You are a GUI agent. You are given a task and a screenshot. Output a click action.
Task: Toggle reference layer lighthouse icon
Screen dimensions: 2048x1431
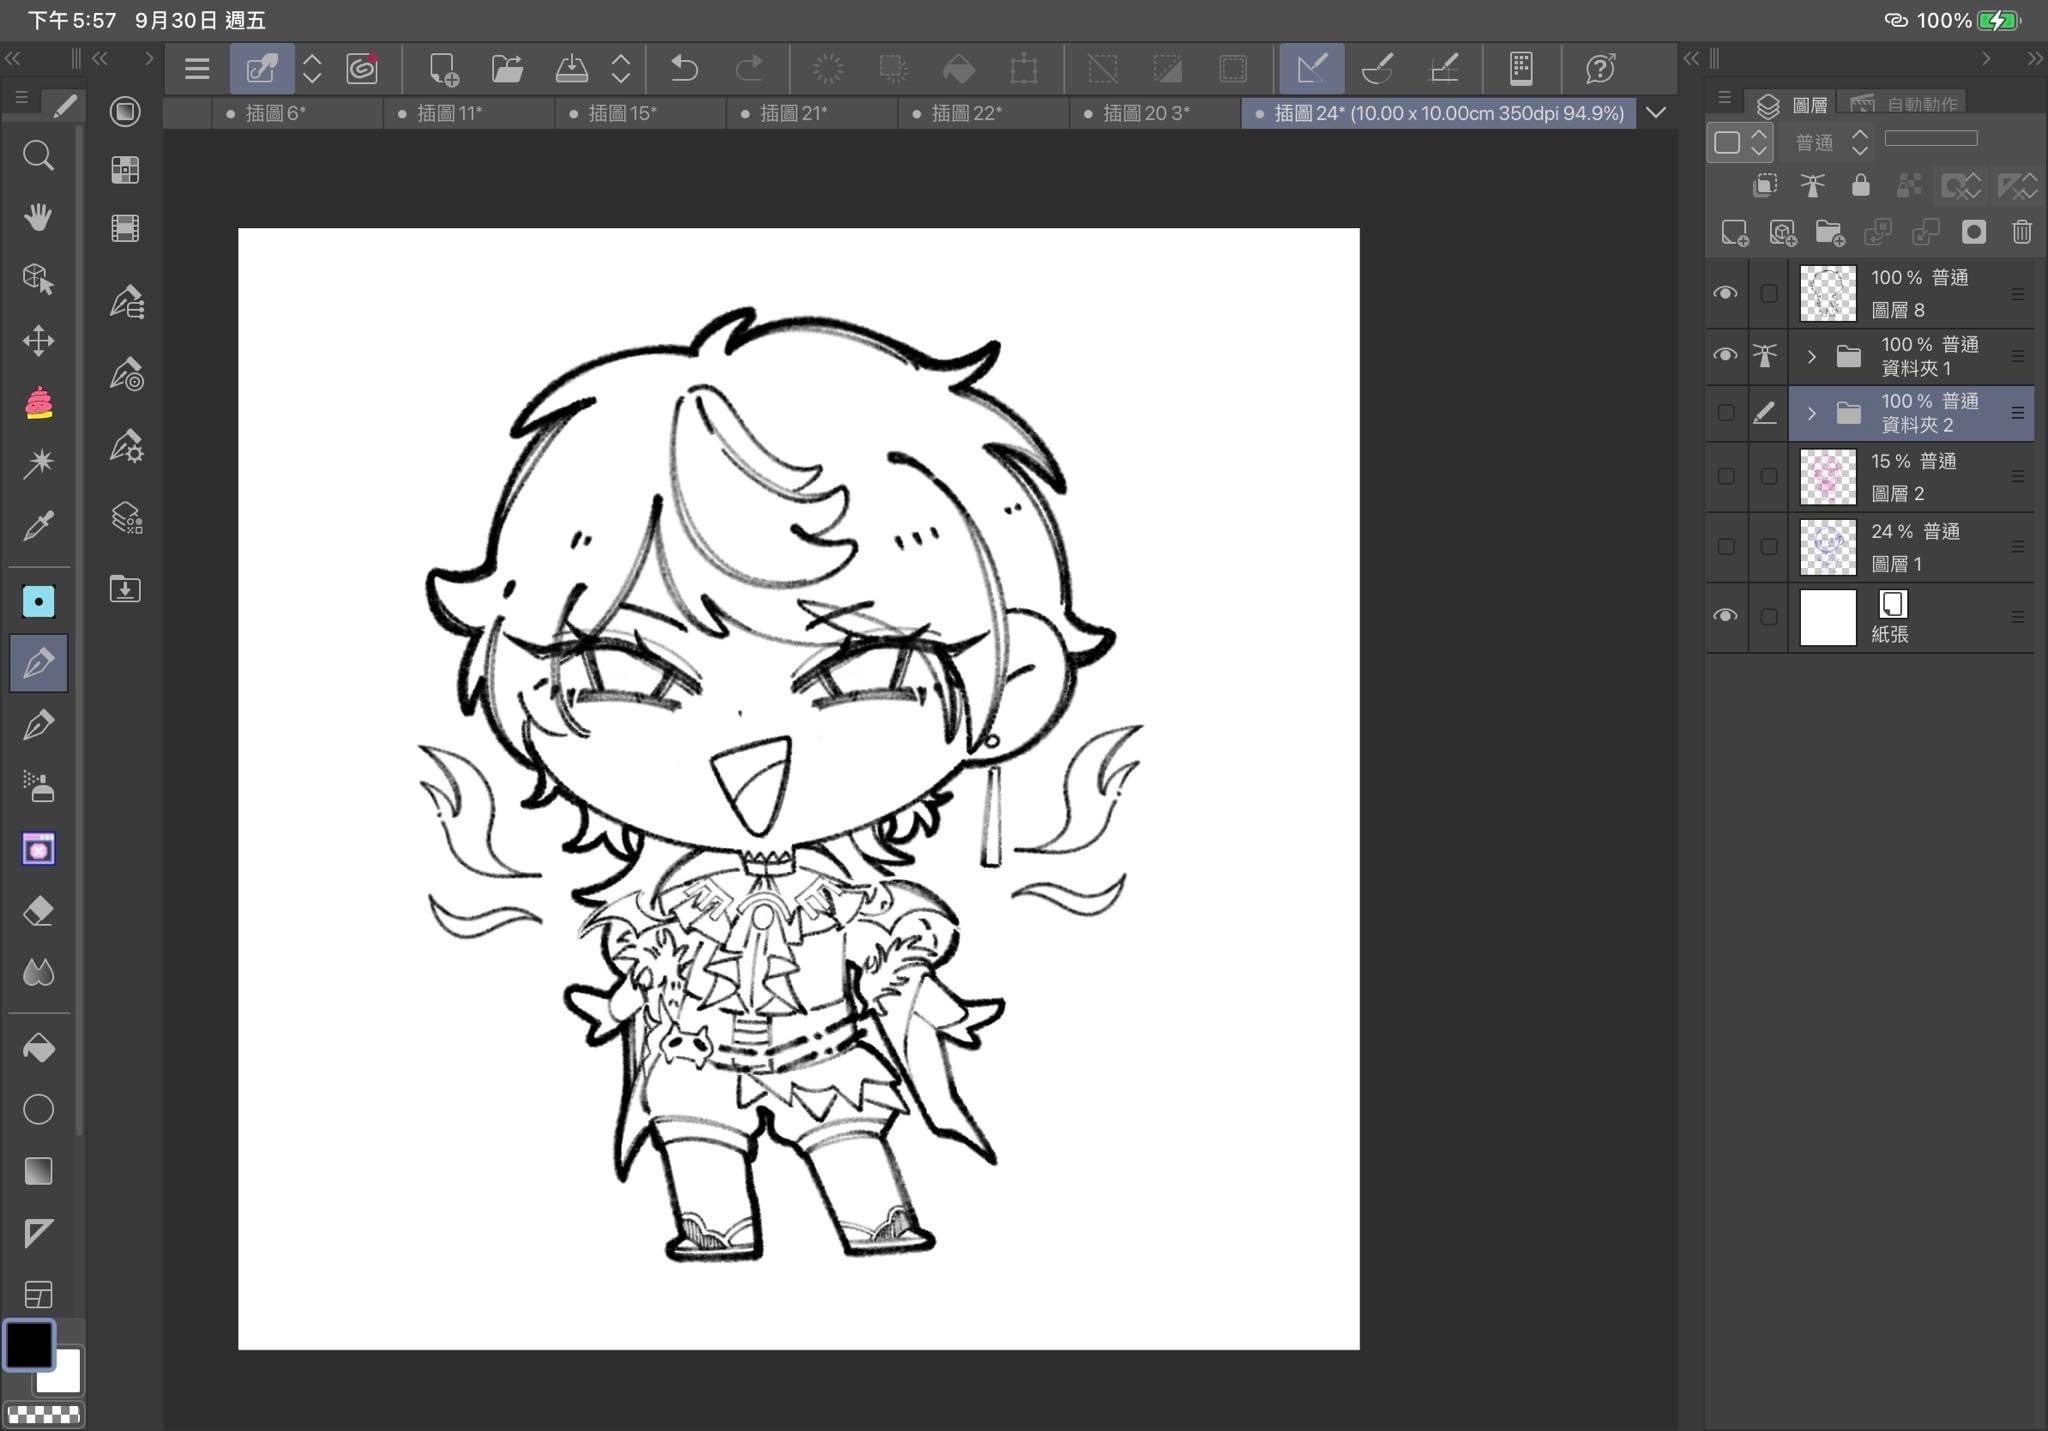1812,185
